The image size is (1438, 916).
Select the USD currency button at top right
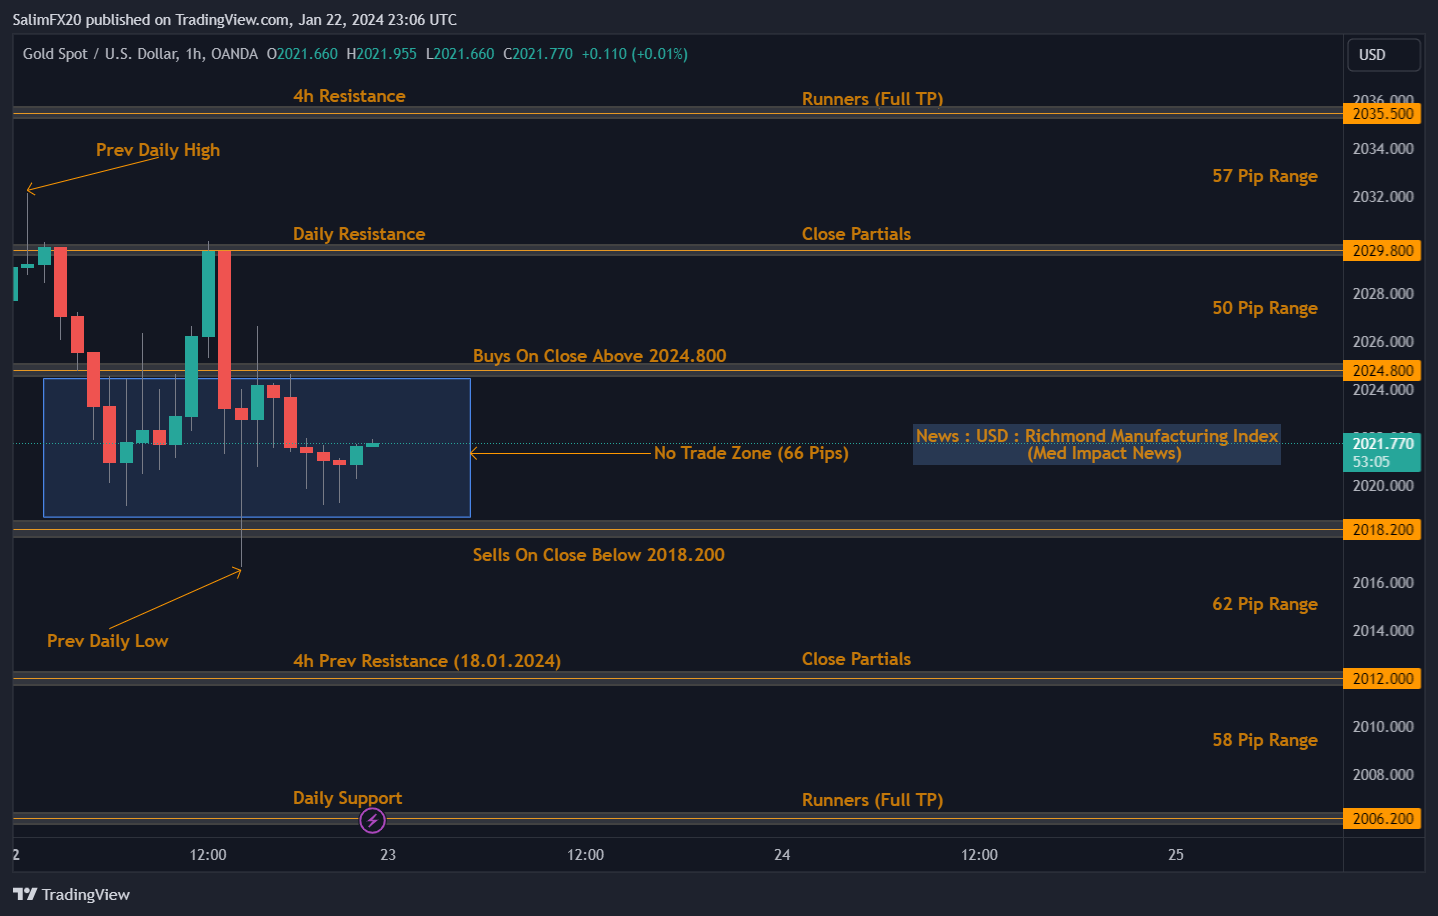pos(1383,55)
